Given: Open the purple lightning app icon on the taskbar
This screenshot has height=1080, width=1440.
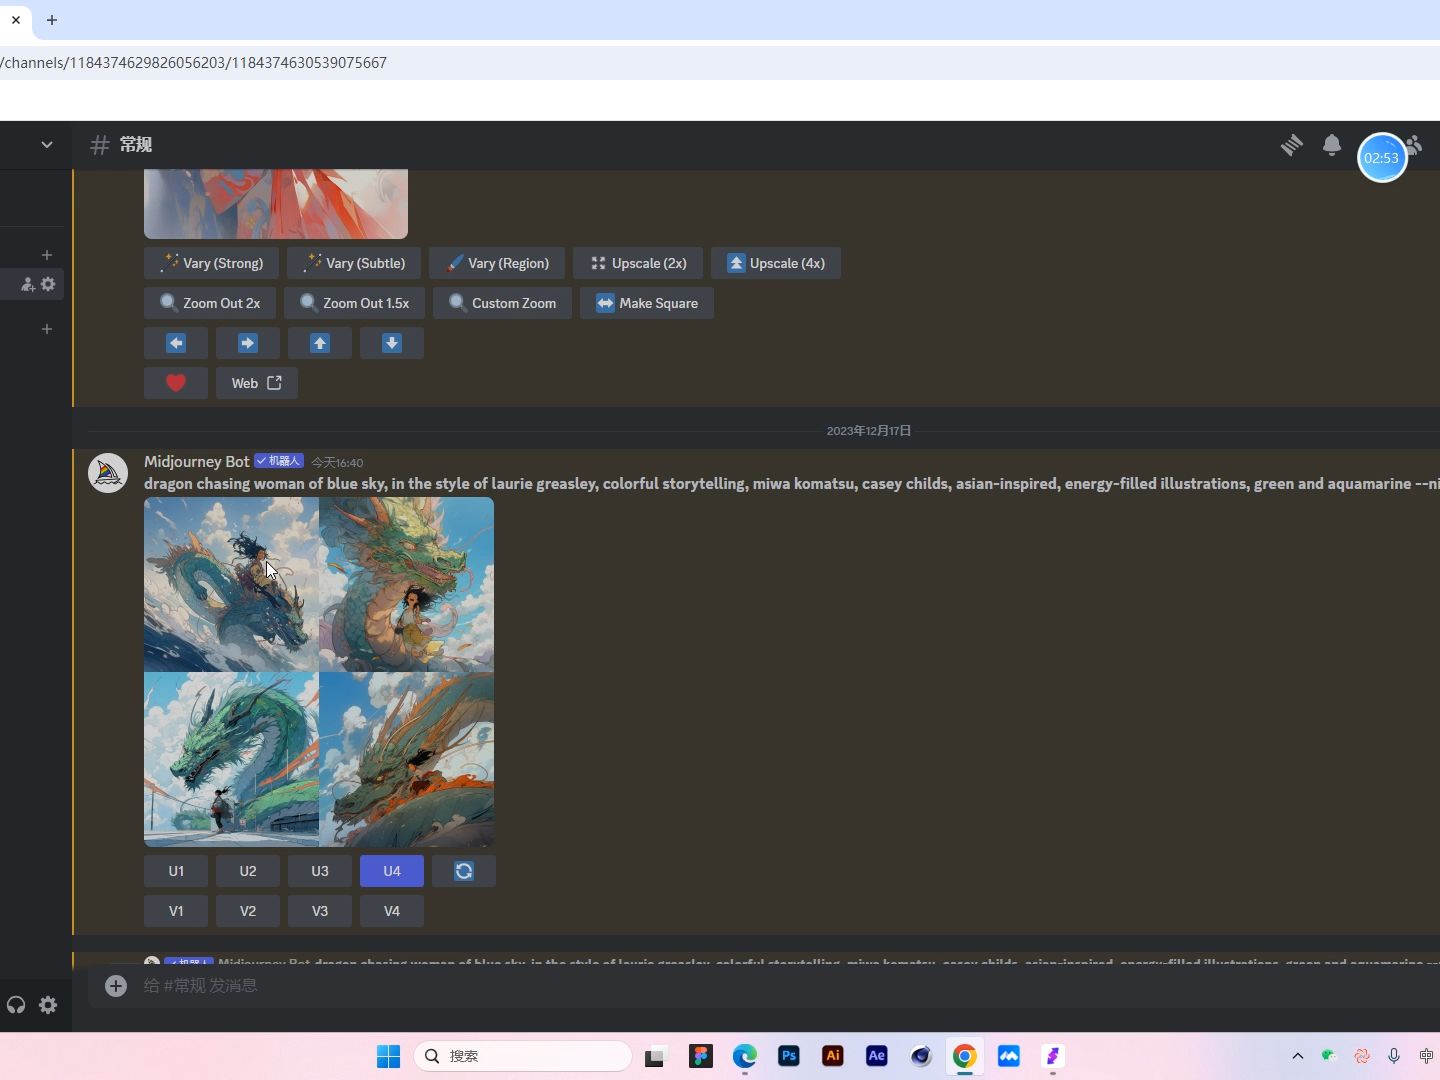Looking at the screenshot, I should point(1053,1056).
